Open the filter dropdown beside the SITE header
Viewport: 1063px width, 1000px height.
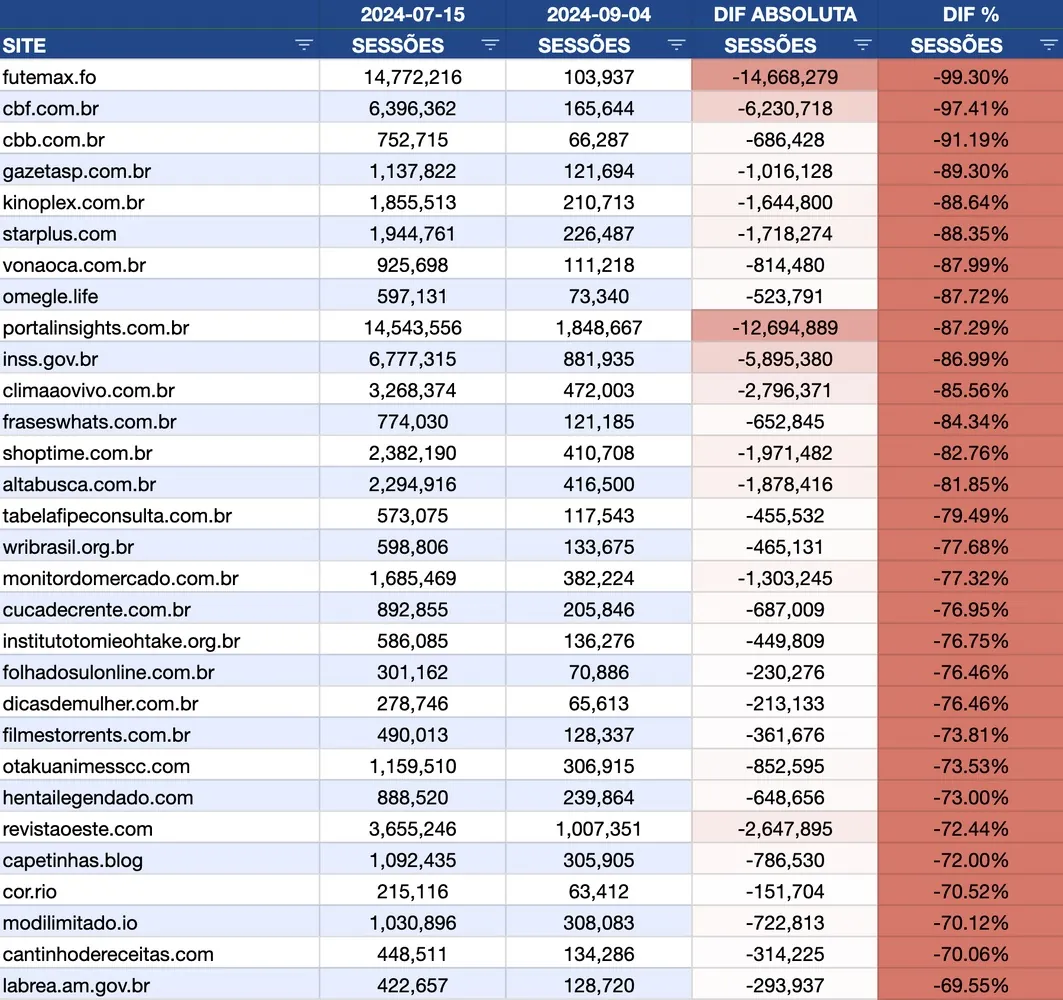click(x=303, y=45)
